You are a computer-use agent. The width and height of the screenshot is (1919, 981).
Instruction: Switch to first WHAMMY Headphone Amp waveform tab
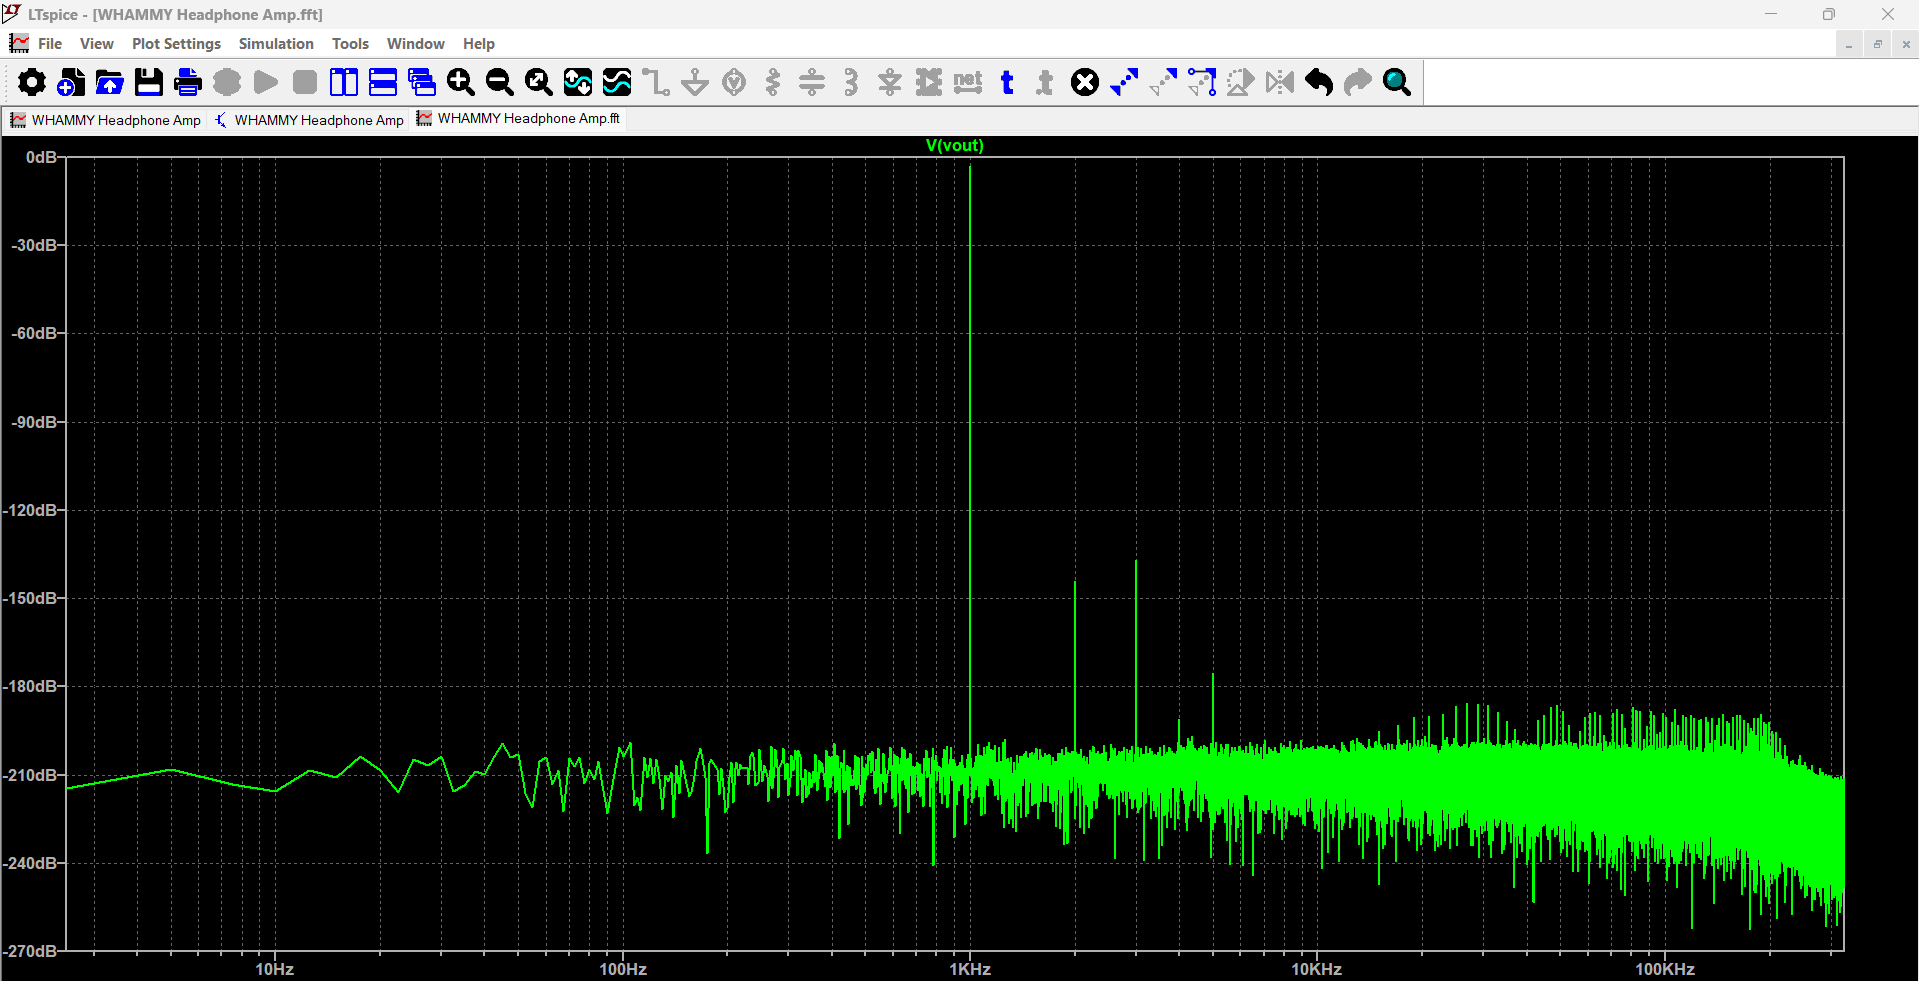click(x=106, y=120)
